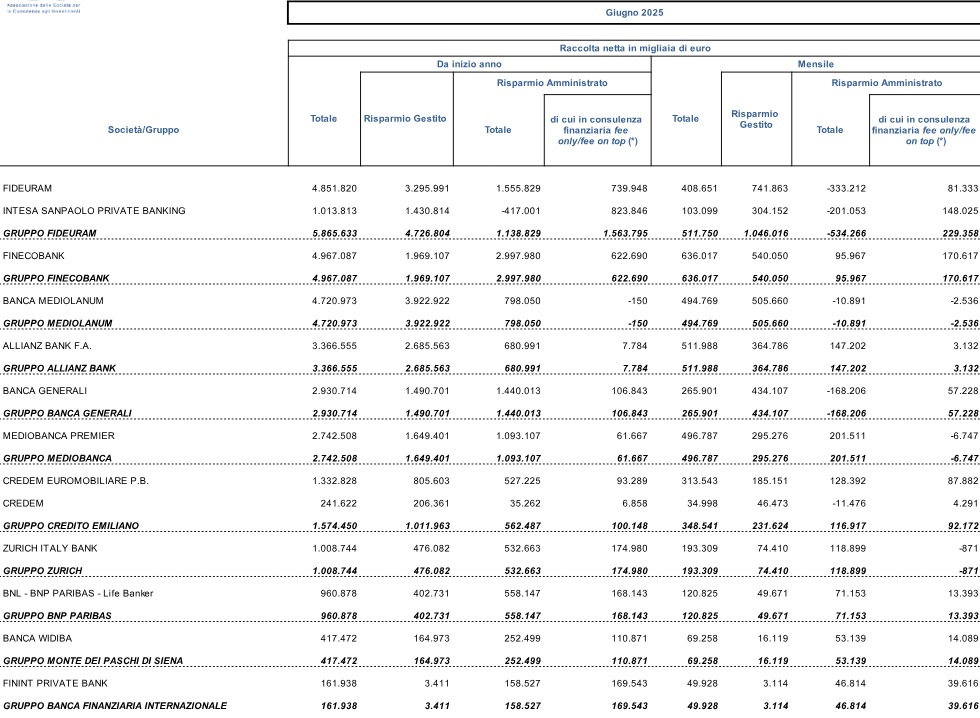This screenshot has width=980, height=718.
Task: Select the value -150 in BANCA MEDIOLANUM row
Action: 638,301
